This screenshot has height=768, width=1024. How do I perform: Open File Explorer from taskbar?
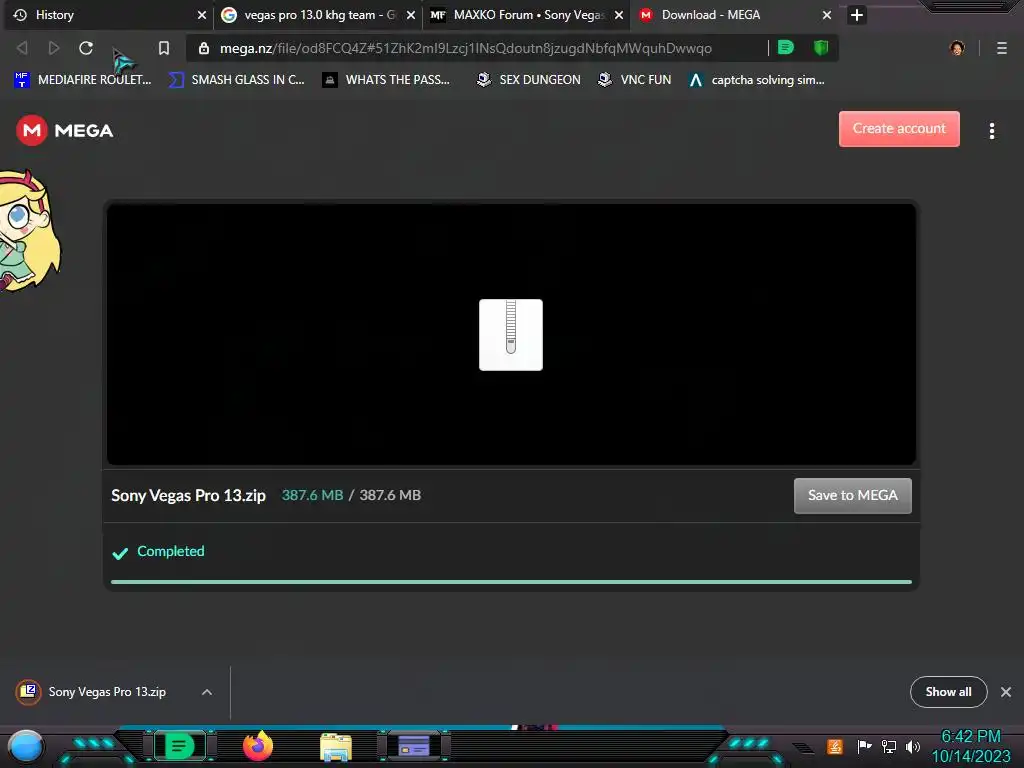tap(336, 747)
